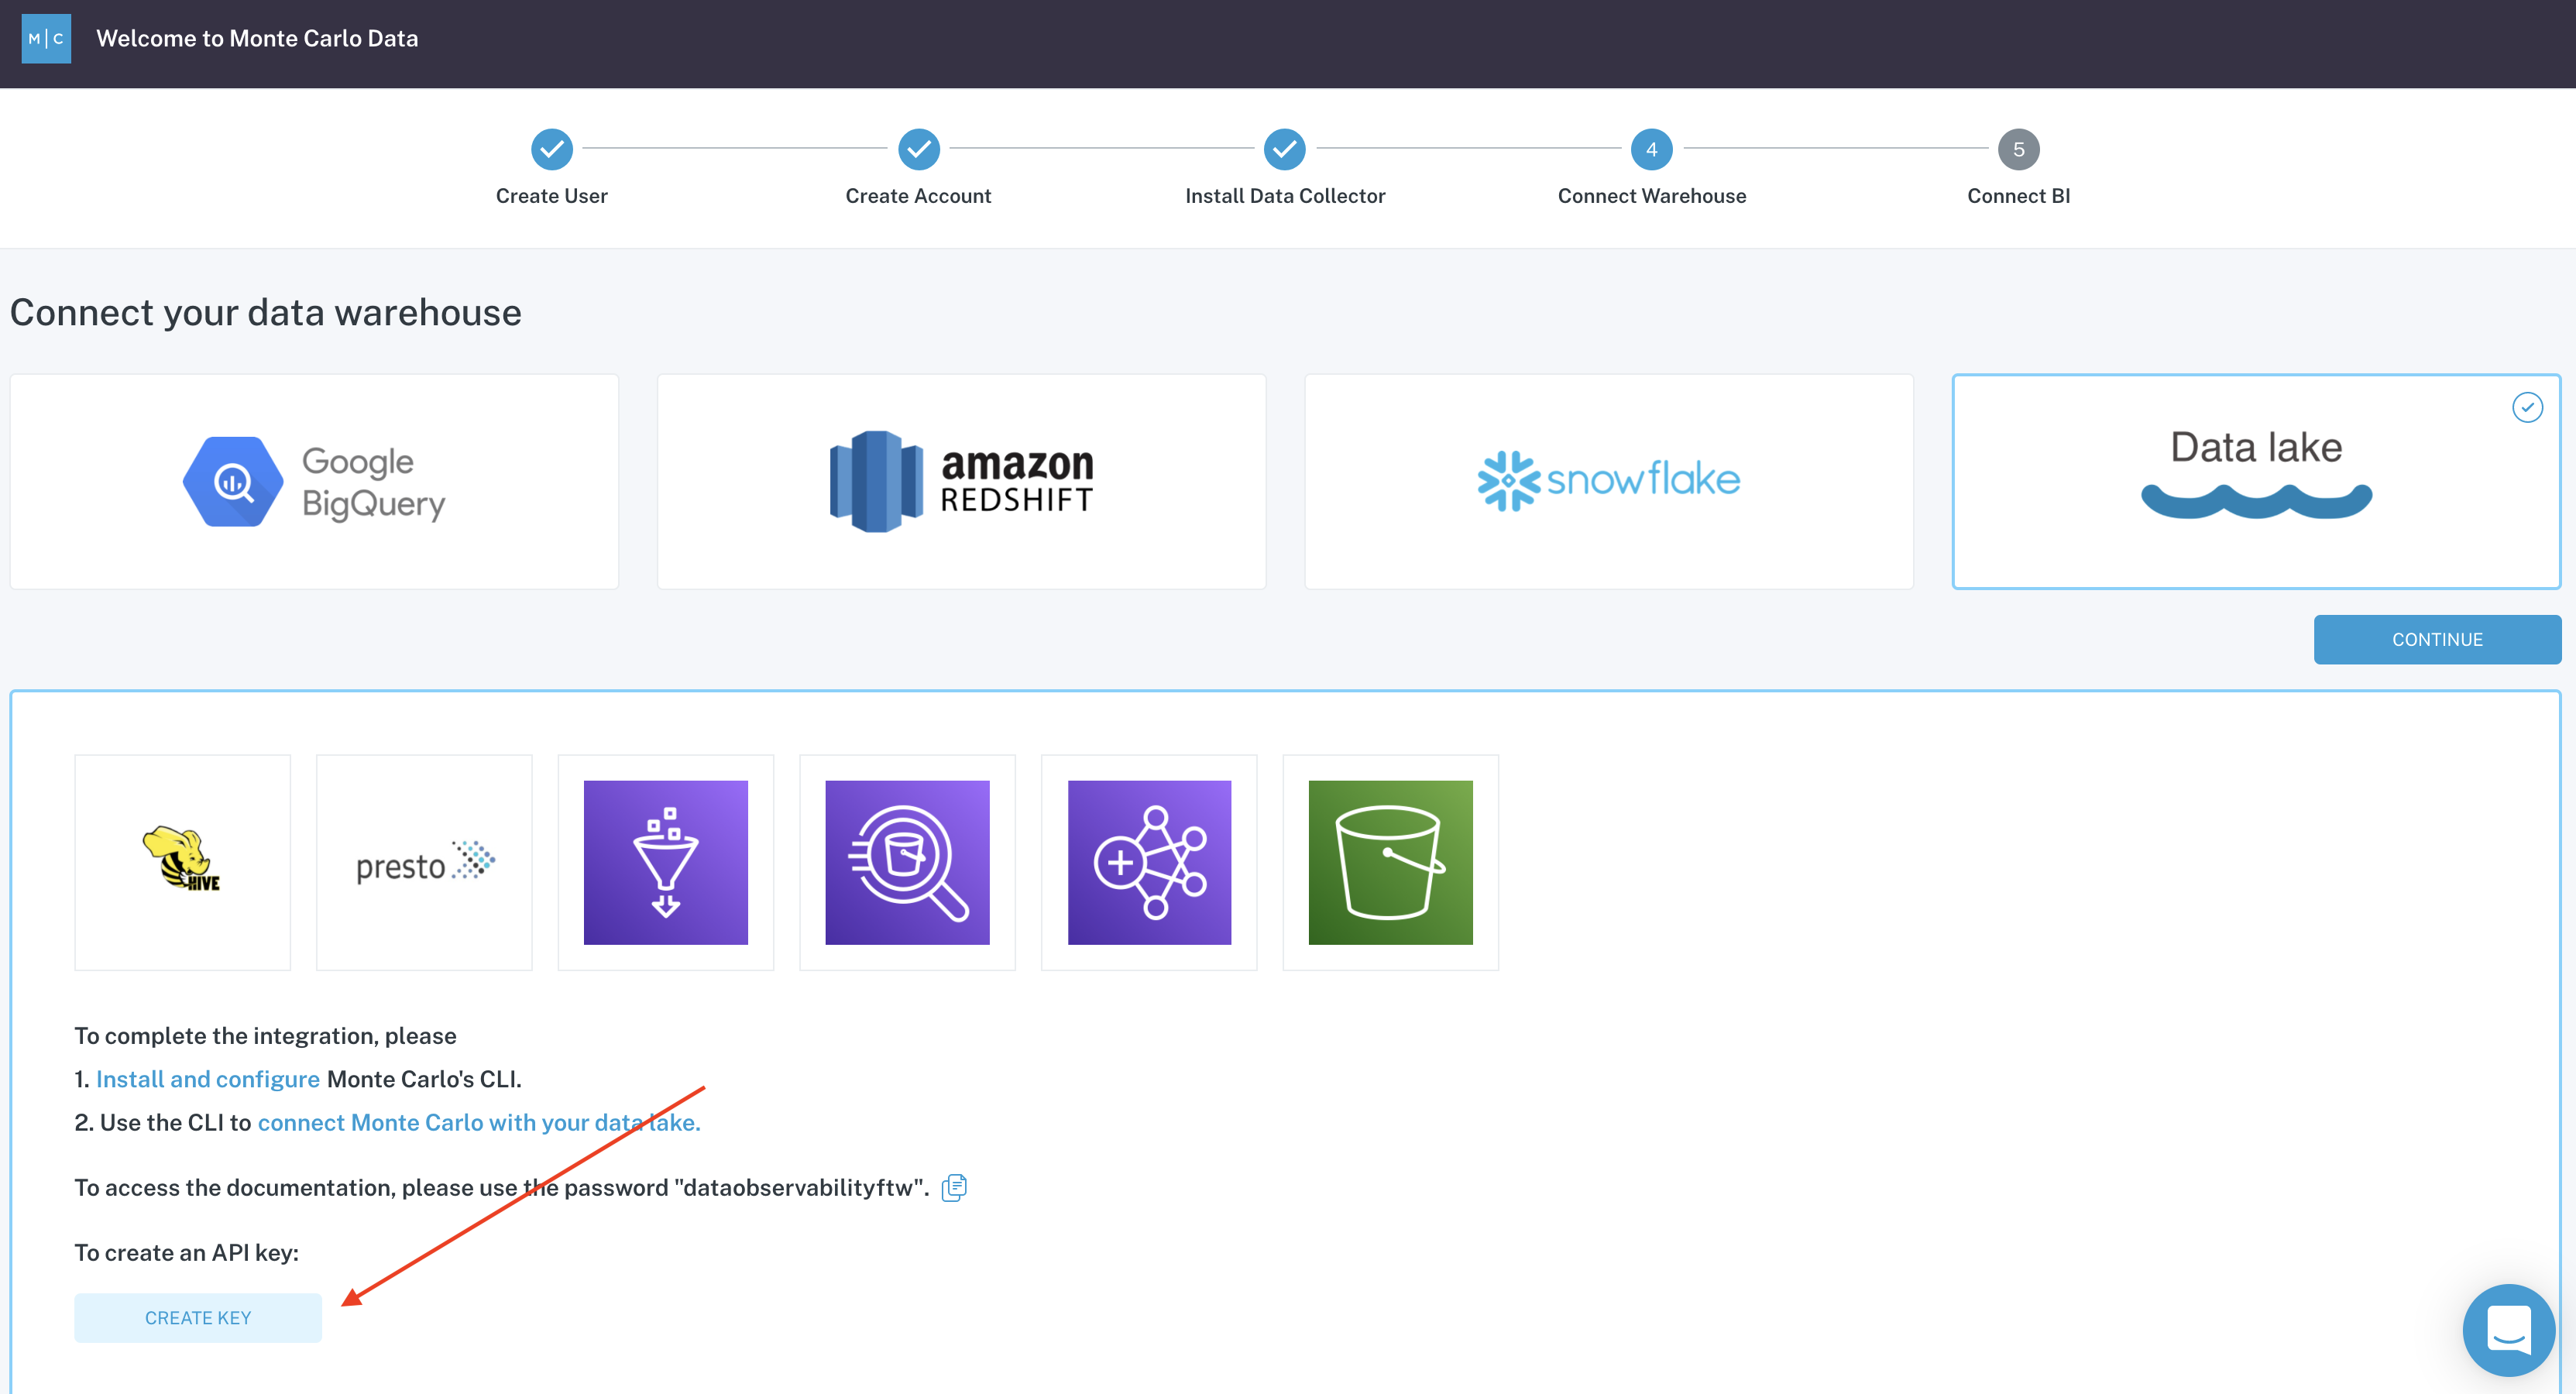2576x1394 pixels.
Task: Go to Create User step
Action: pyautogui.click(x=551, y=150)
